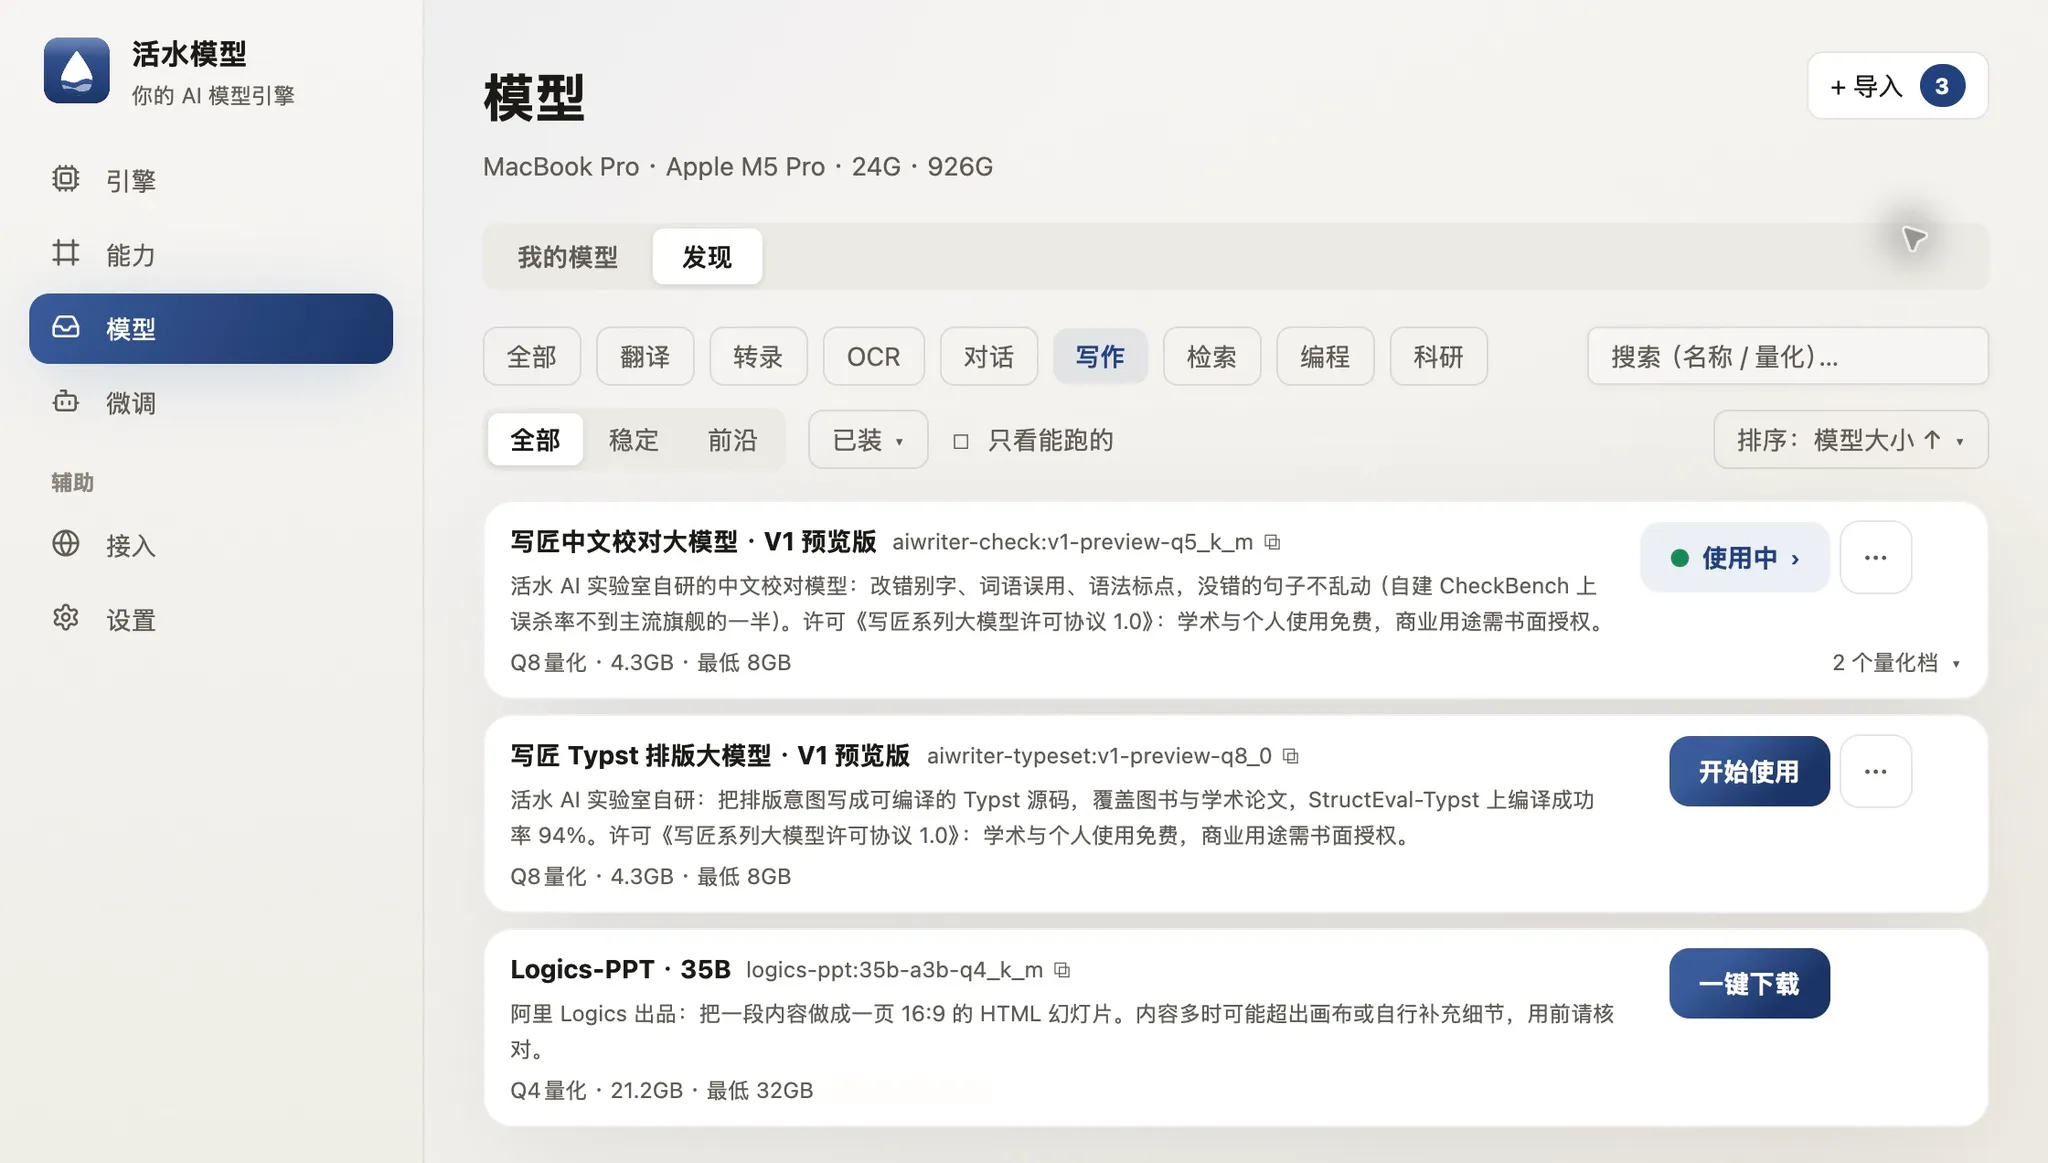Open the 引擎 chip icon in sidebar
This screenshot has height=1163, width=2048.
click(66, 179)
